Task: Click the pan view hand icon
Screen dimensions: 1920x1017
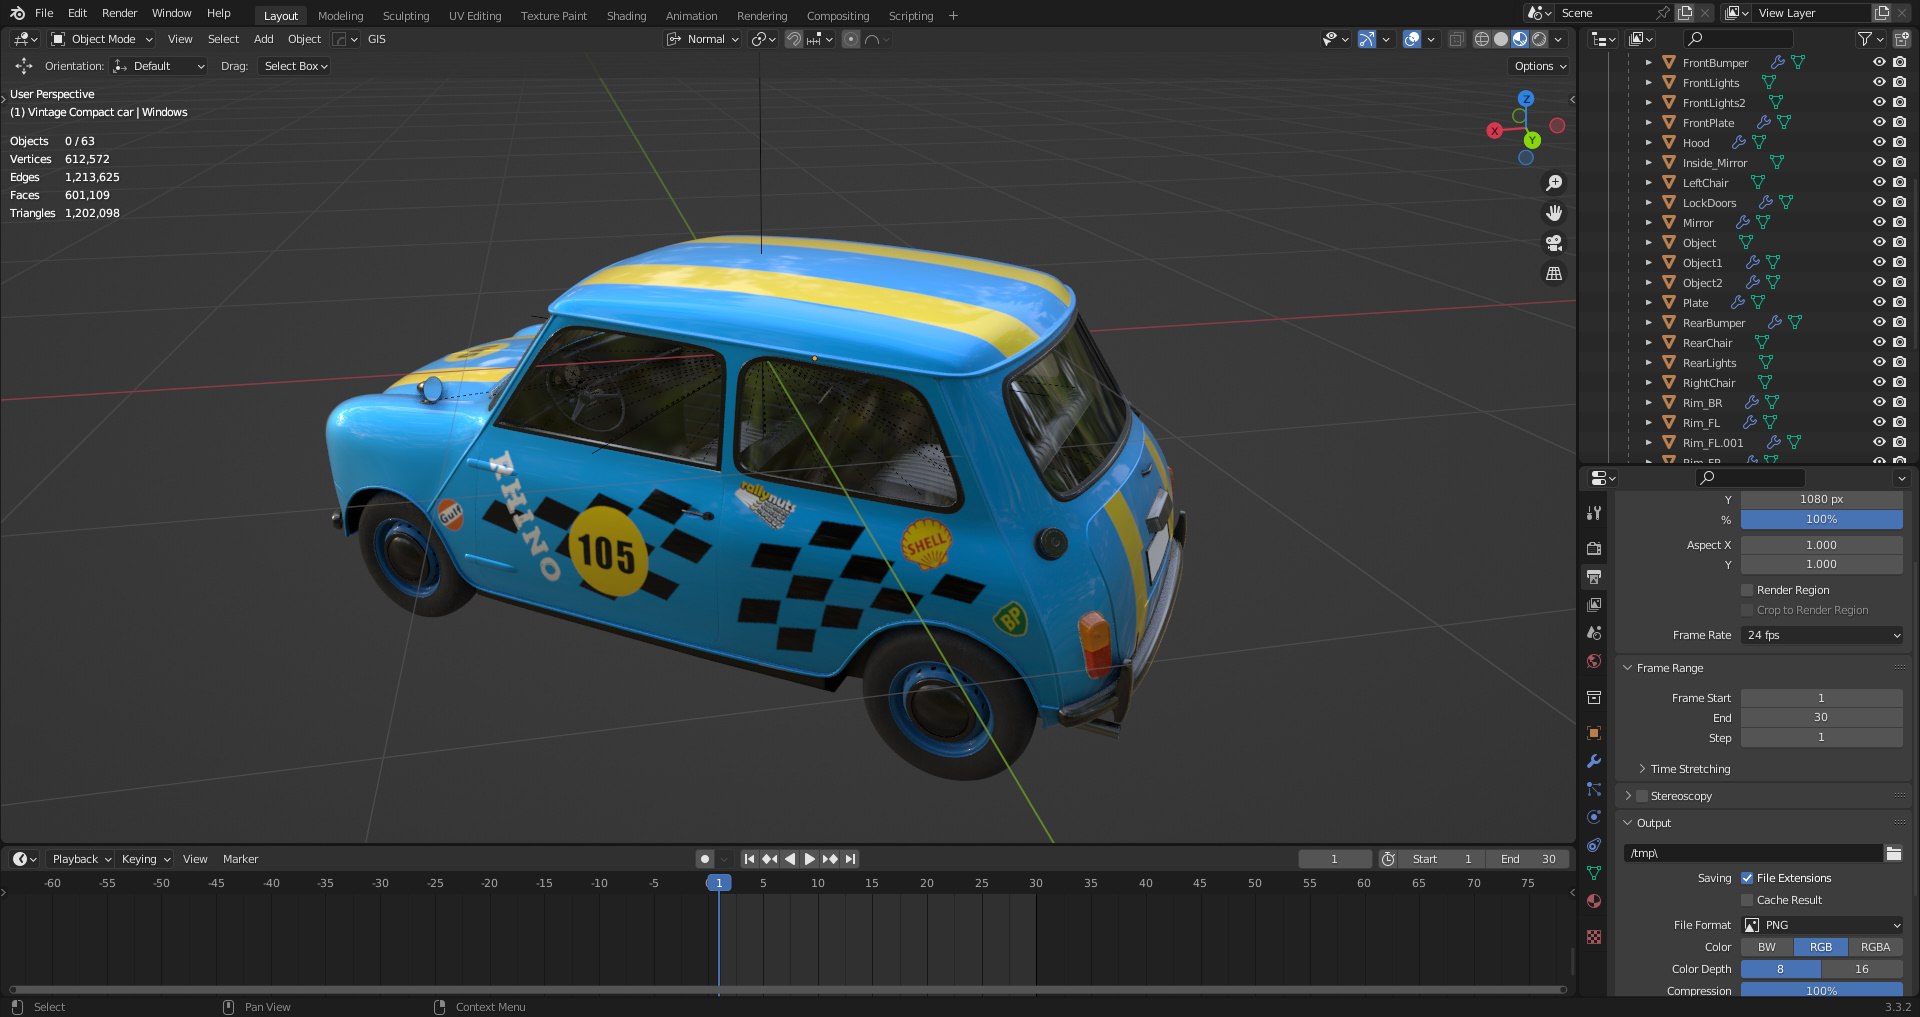Action: (x=1554, y=213)
